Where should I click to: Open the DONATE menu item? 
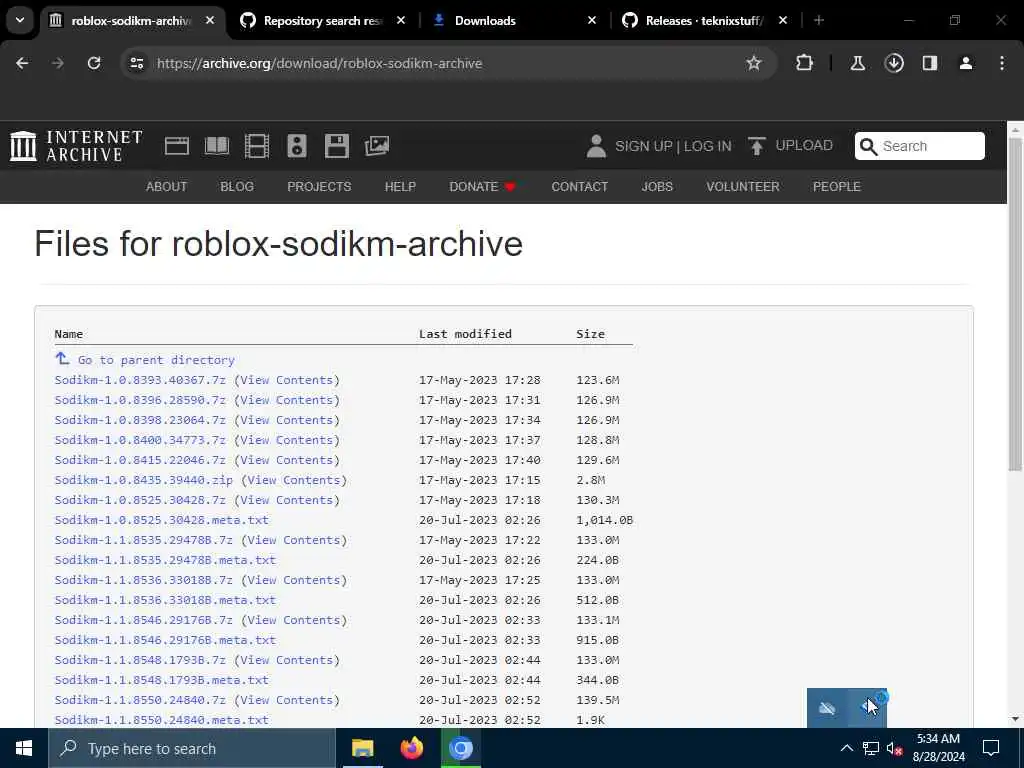482,187
